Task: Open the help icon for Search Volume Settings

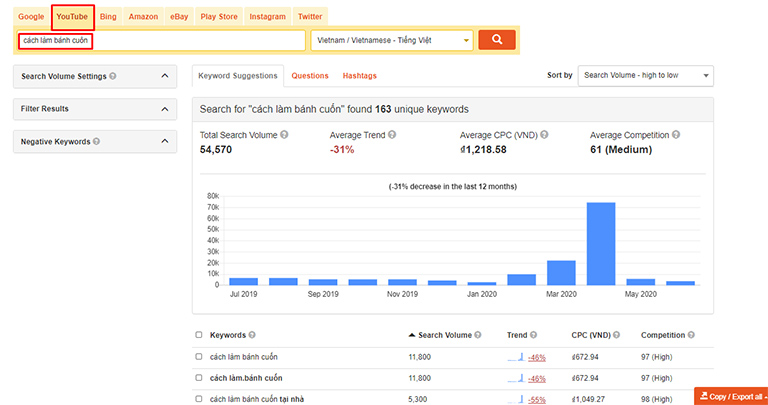Action: pyautogui.click(x=113, y=76)
